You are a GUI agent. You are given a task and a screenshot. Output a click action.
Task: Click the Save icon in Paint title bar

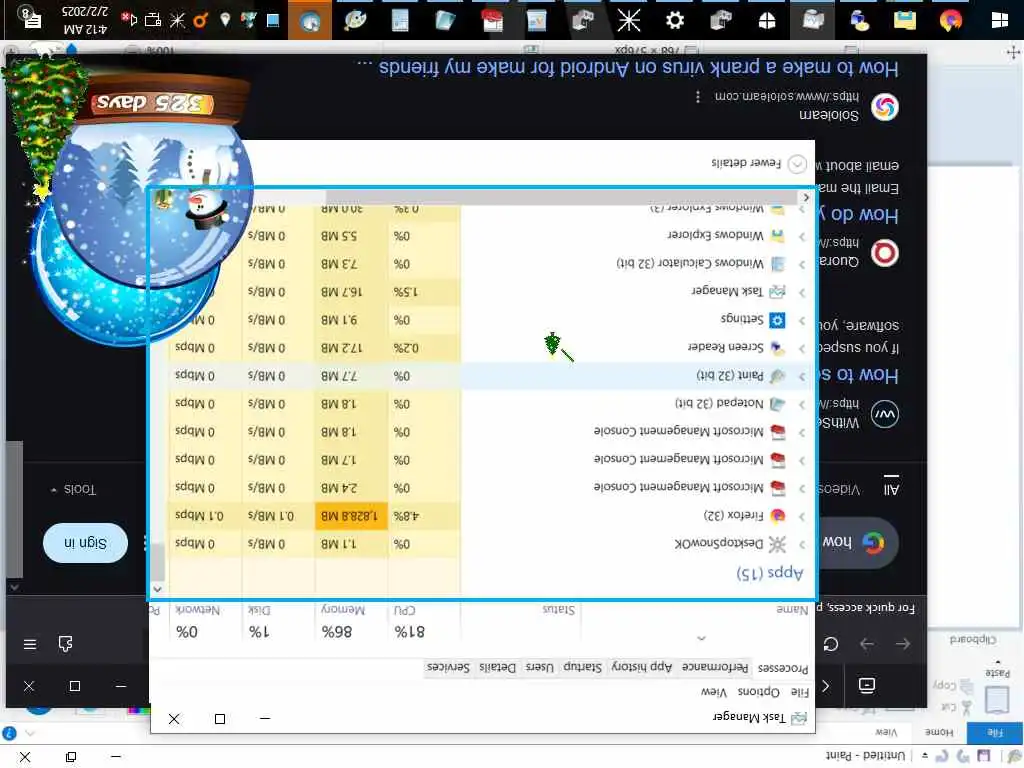pyautogui.click(x=983, y=756)
